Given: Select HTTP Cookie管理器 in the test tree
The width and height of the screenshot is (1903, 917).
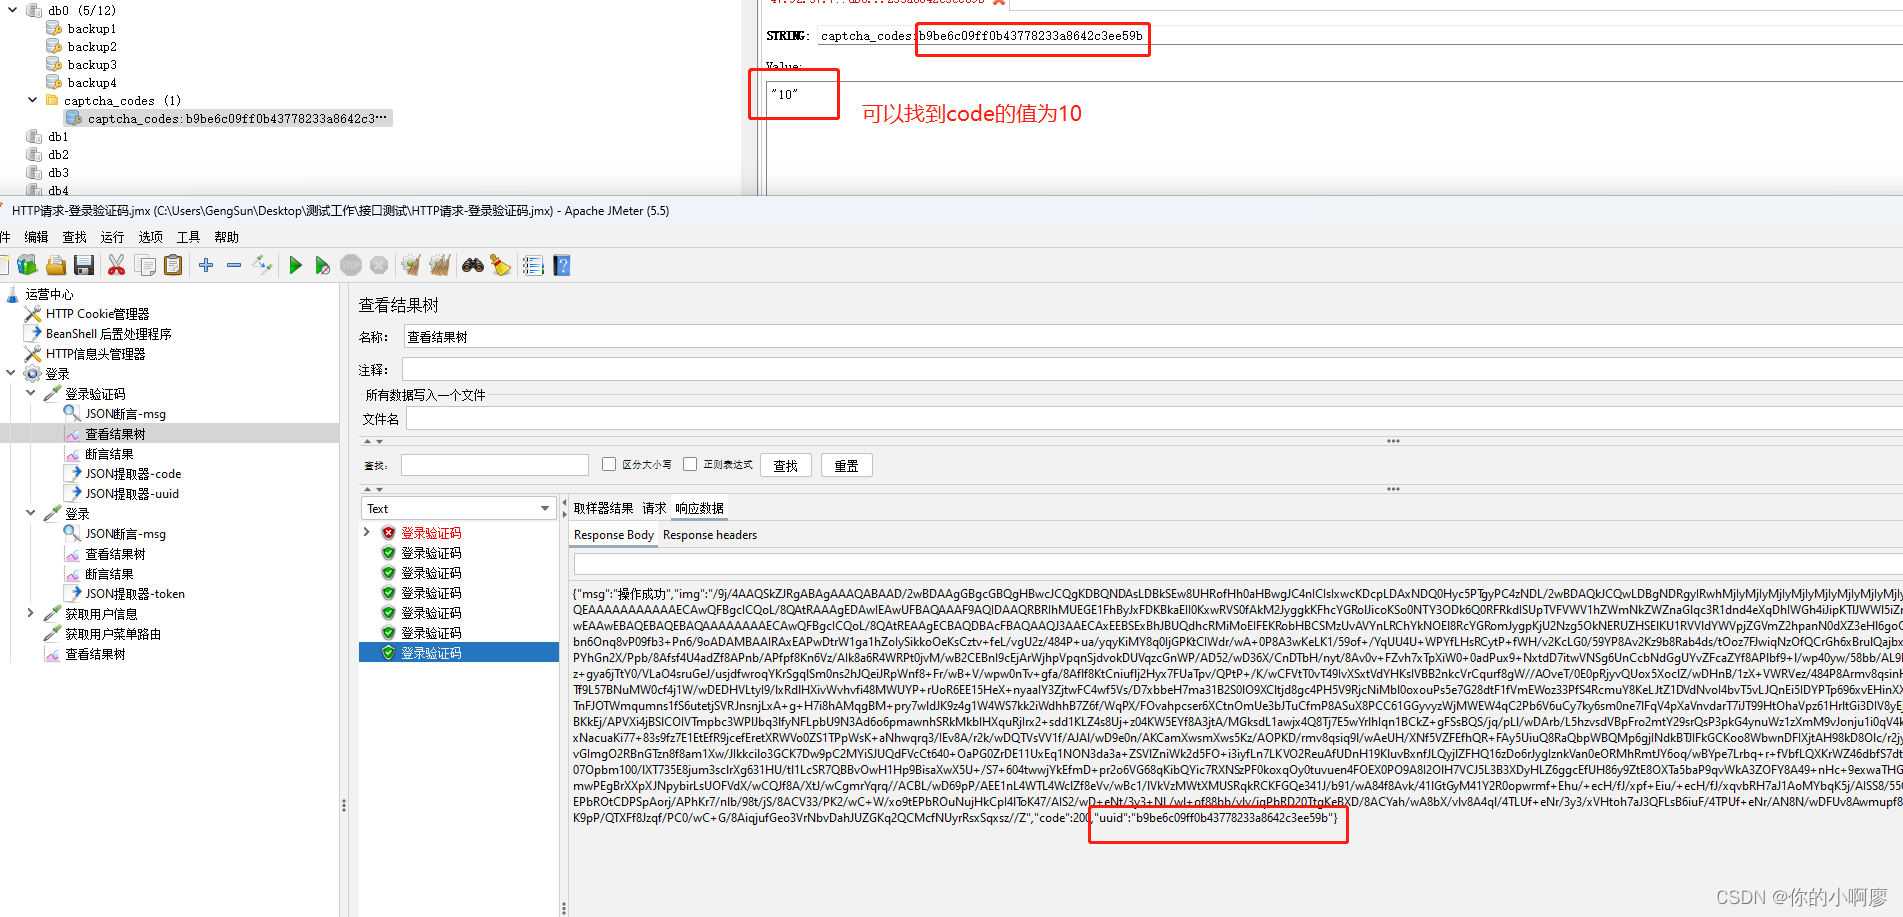Looking at the screenshot, I should 97,314.
